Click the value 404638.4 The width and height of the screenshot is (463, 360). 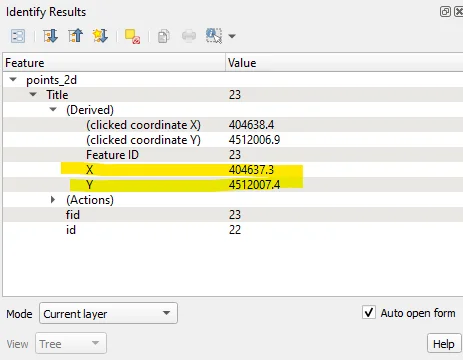coord(251,125)
